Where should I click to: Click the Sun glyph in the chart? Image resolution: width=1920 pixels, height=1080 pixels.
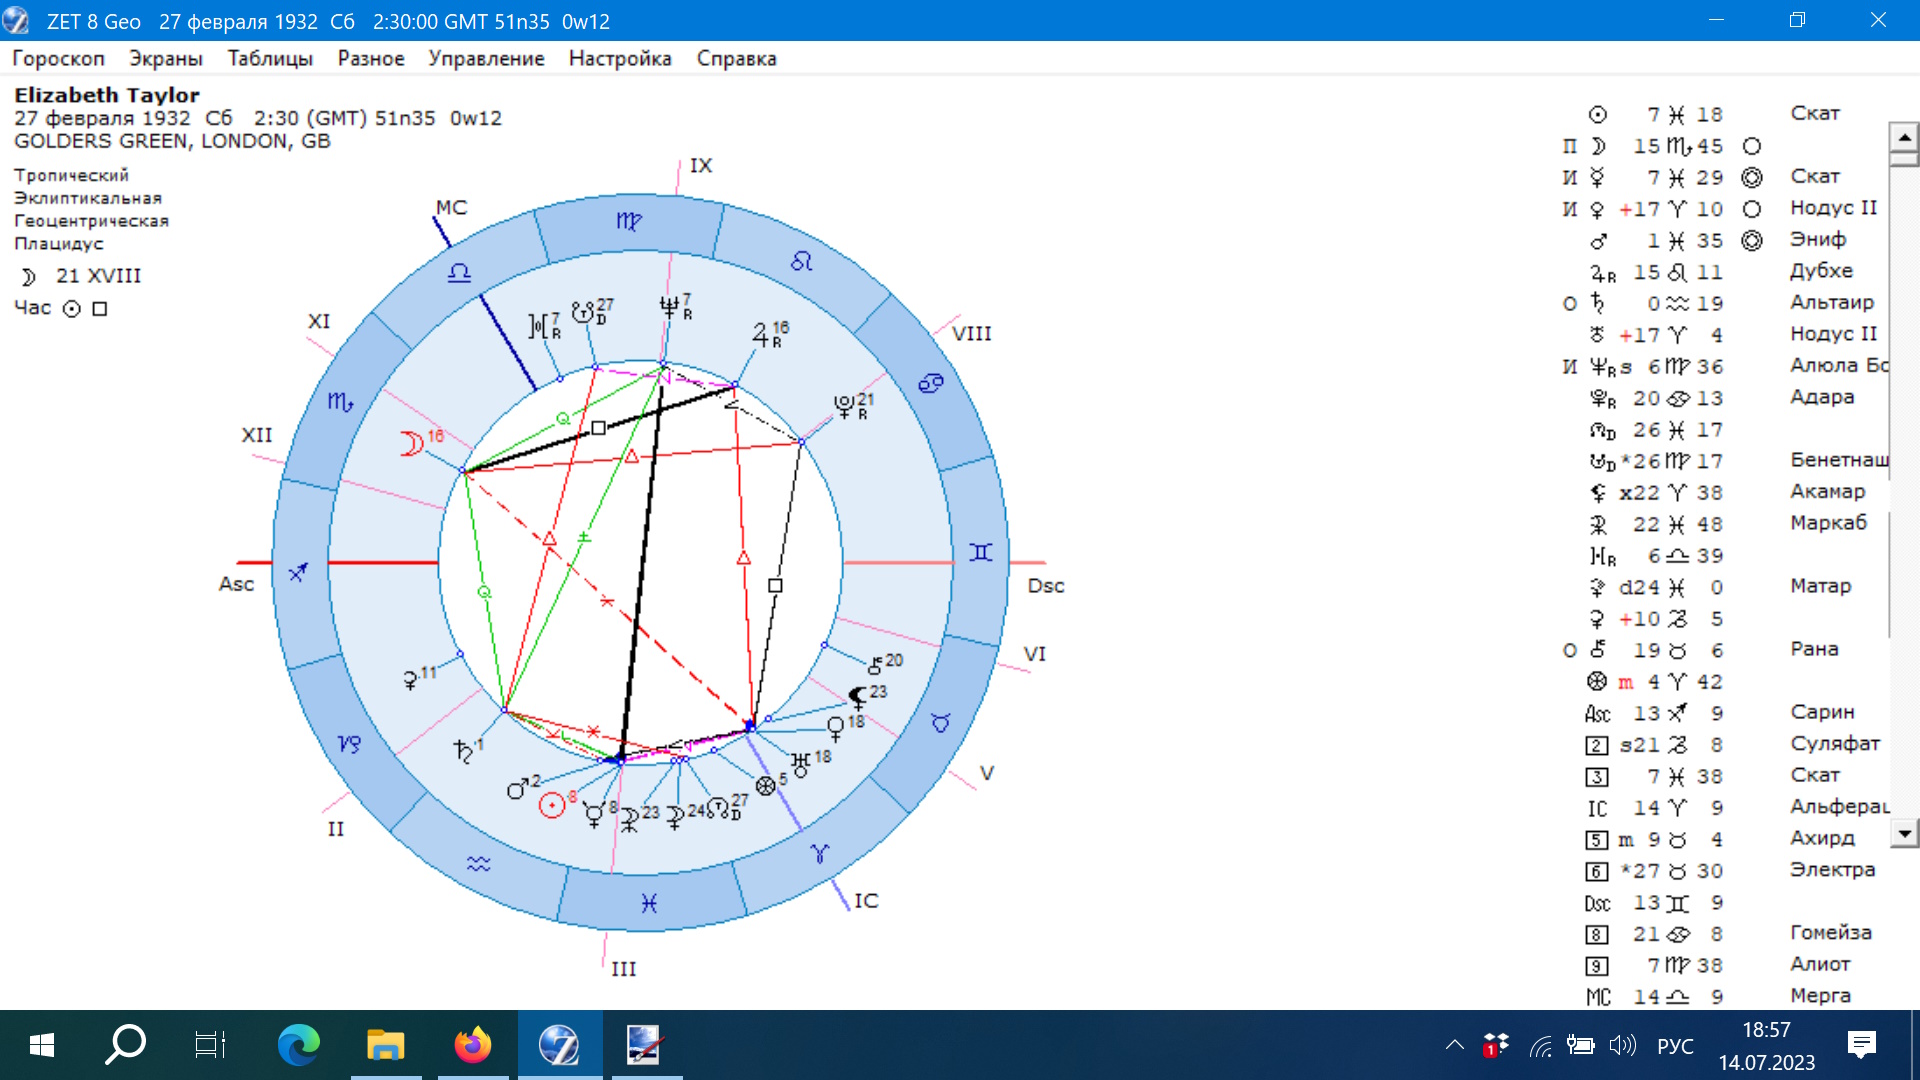[552, 805]
